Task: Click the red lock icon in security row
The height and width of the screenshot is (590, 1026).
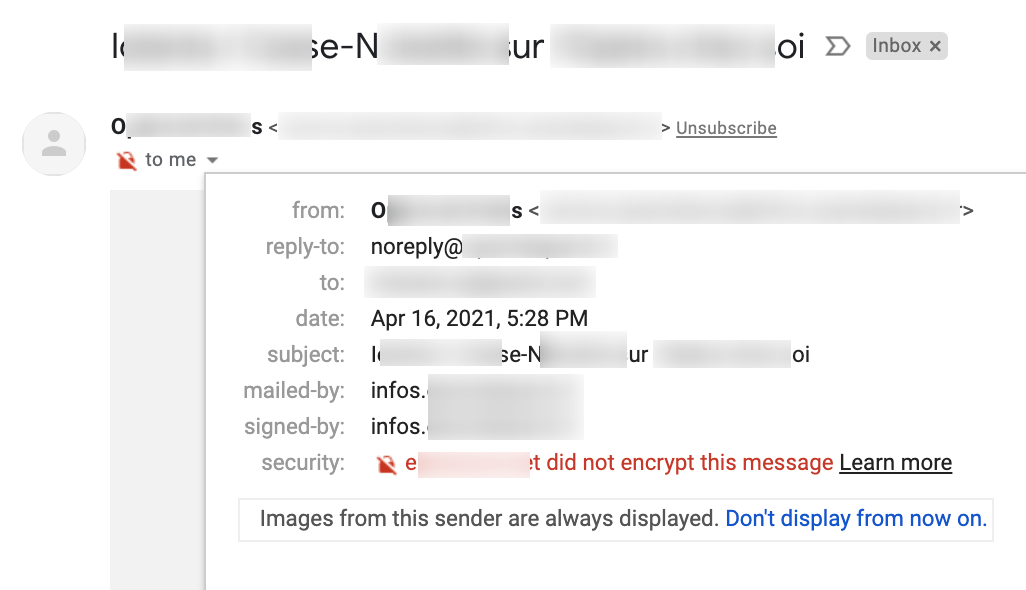Action: pos(386,464)
